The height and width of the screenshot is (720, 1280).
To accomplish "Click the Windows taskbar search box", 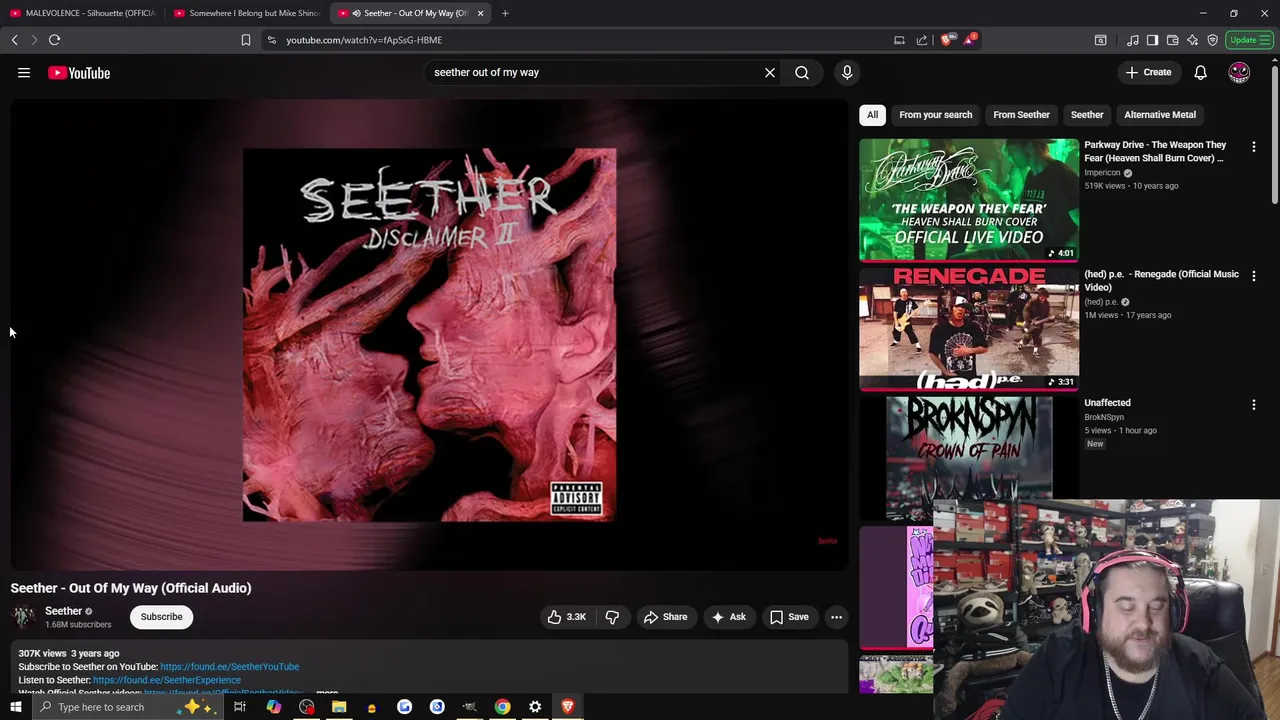I will (130, 707).
